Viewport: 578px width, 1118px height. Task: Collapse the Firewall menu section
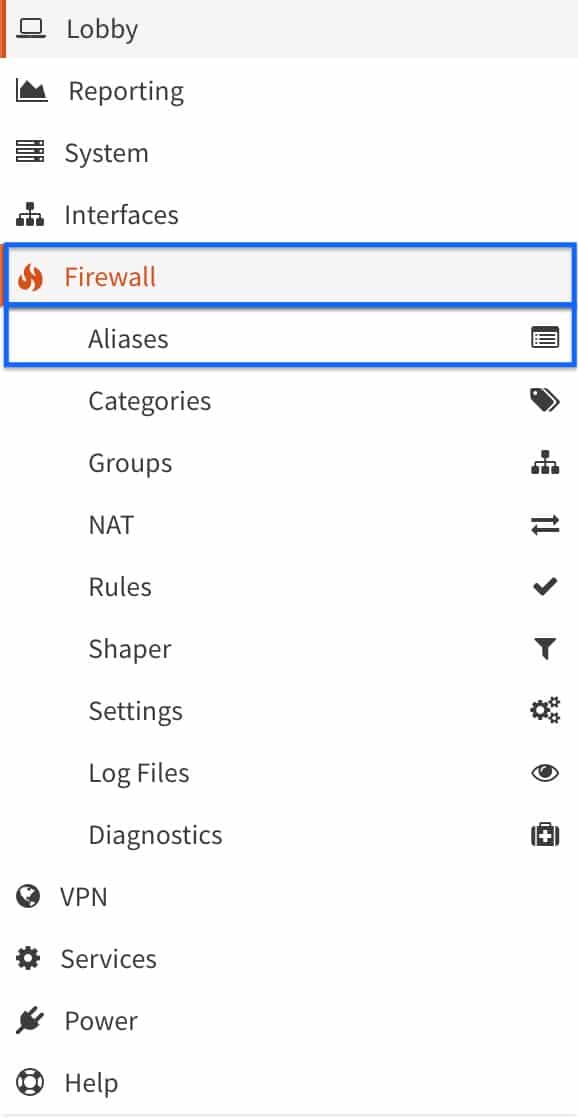click(x=289, y=277)
